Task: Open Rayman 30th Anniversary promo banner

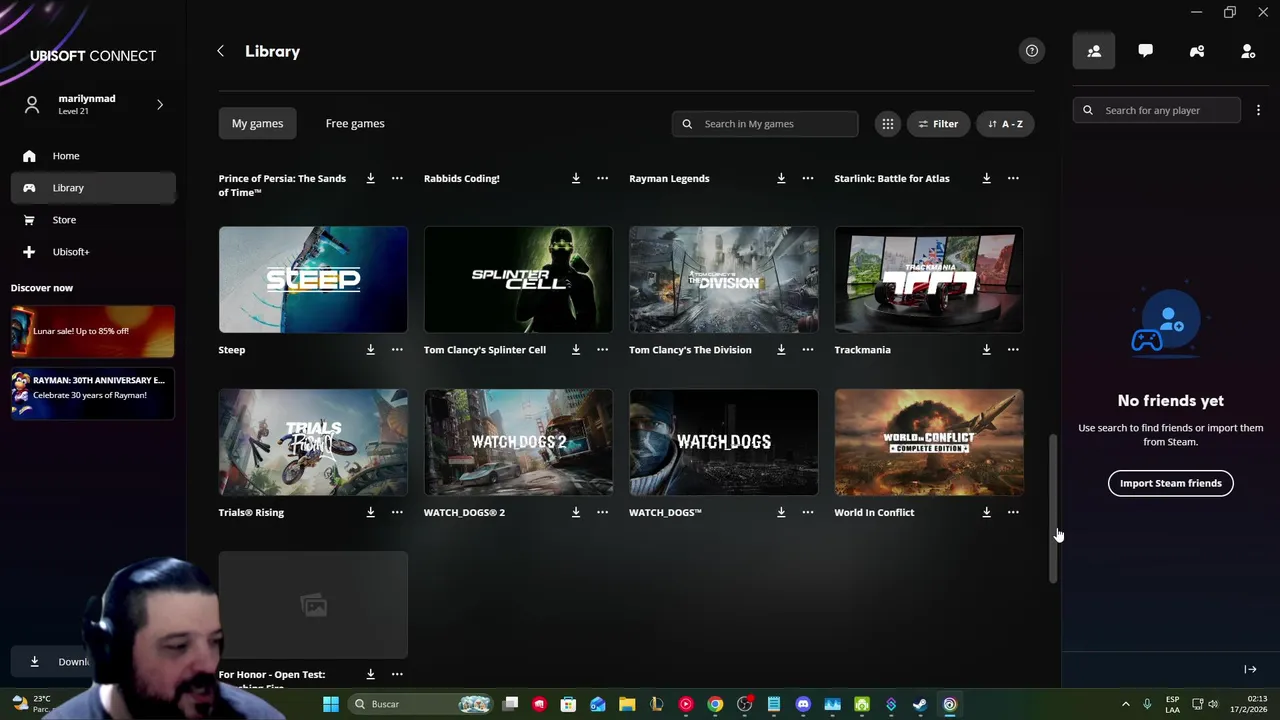Action: (93, 393)
